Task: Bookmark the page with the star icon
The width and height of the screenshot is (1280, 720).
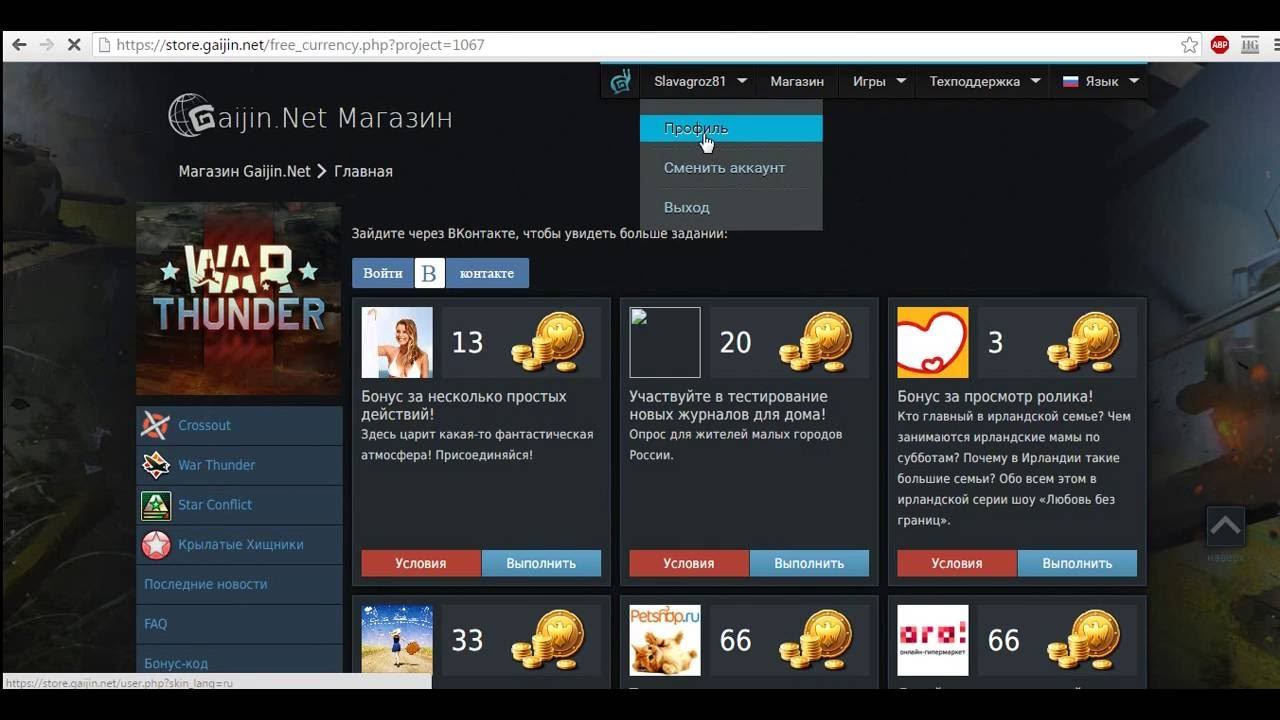Action: (1189, 45)
